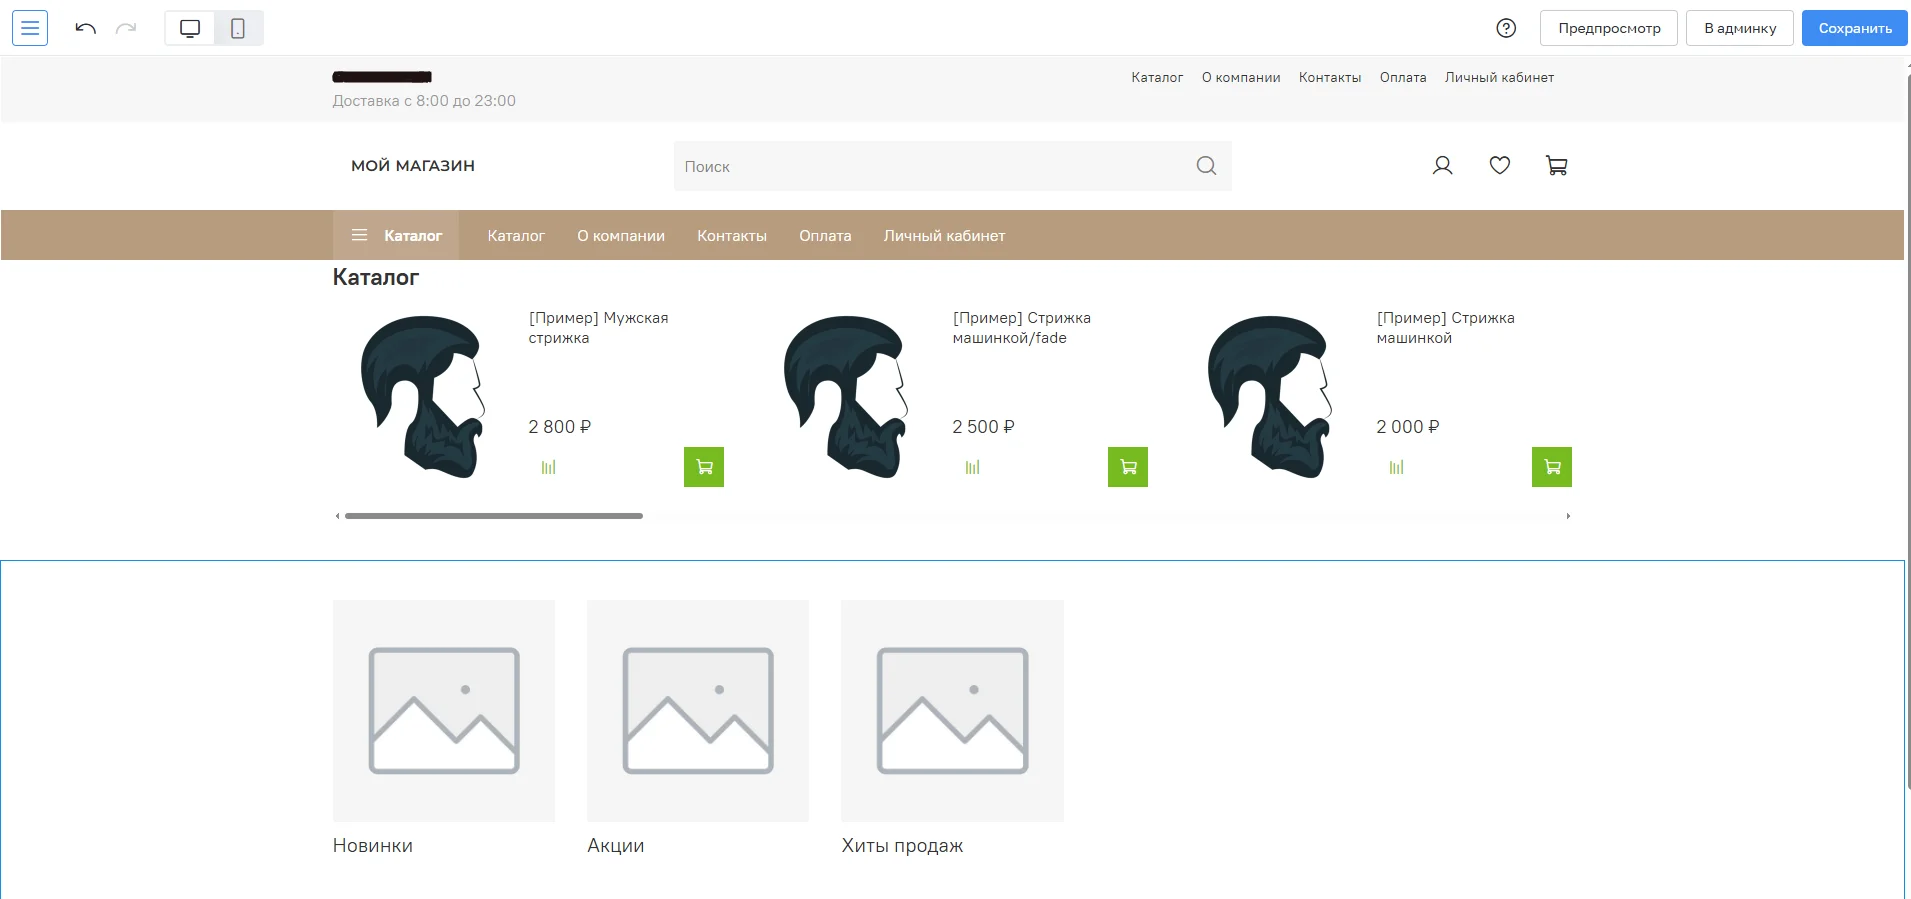Focus the Поиск search field
The image size is (1911, 899).
coord(930,166)
